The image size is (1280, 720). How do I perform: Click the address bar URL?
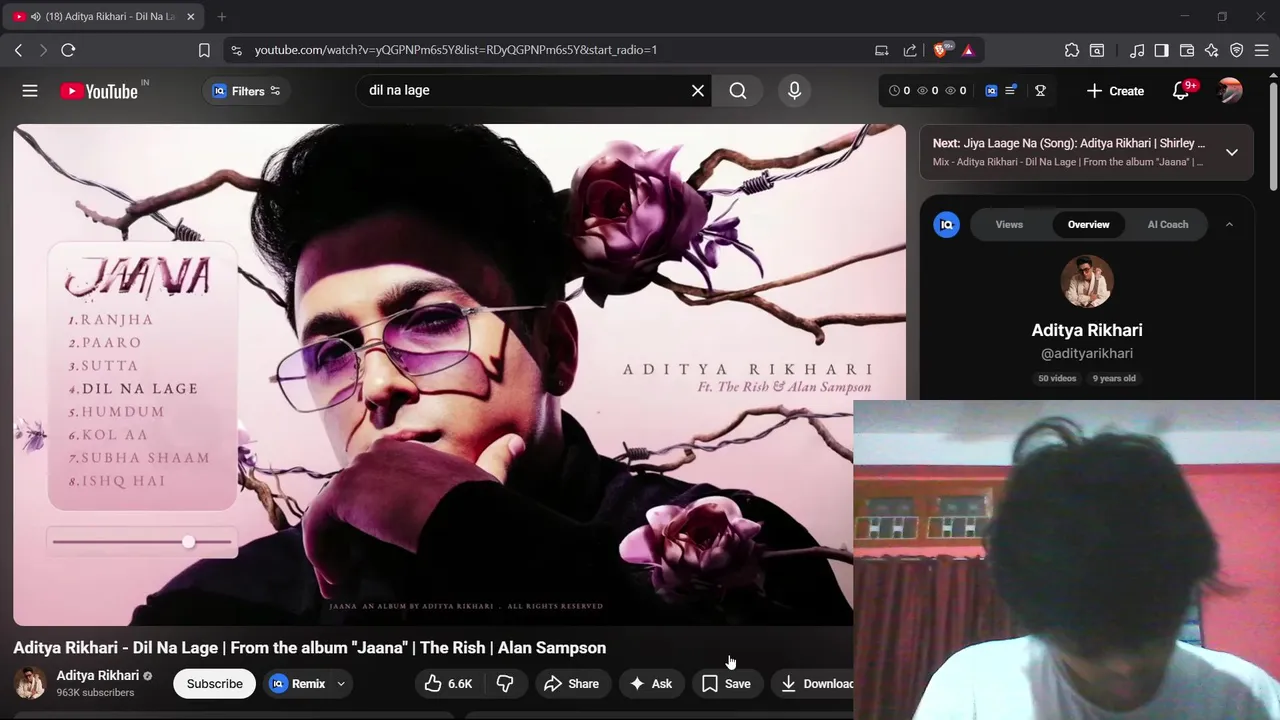point(455,50)
